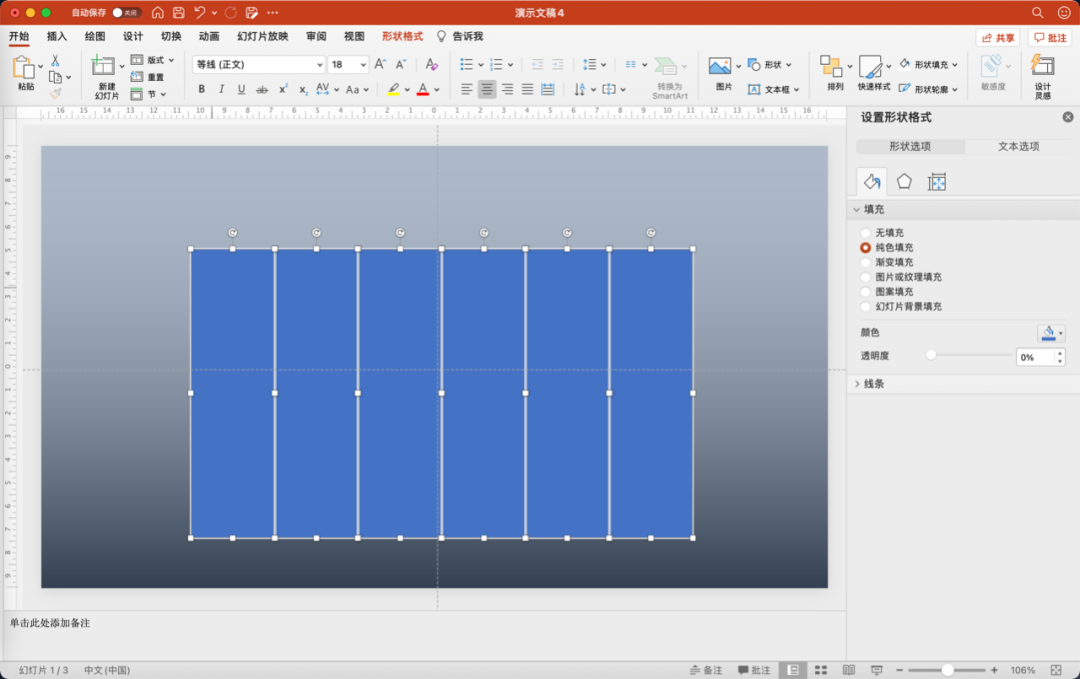
Task: Open the Shape Outline dropdown arrow
Action: [955, 90]
